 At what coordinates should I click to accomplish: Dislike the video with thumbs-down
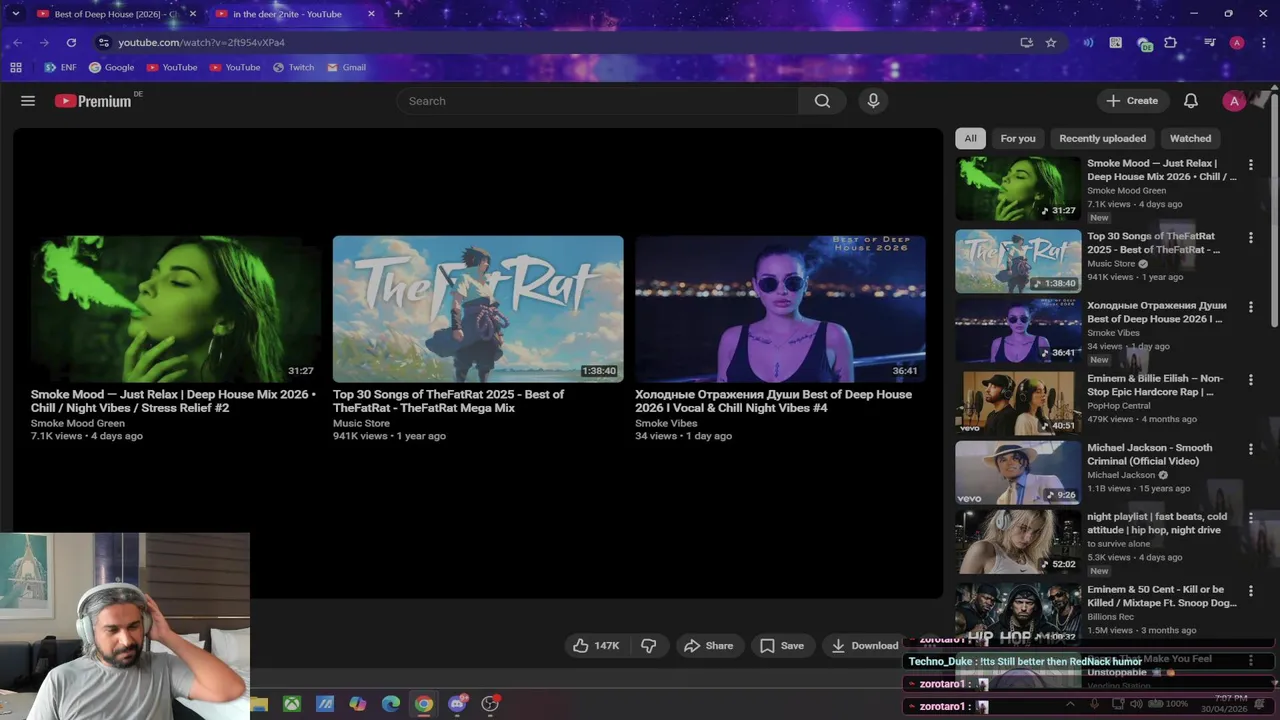[648, 646]
